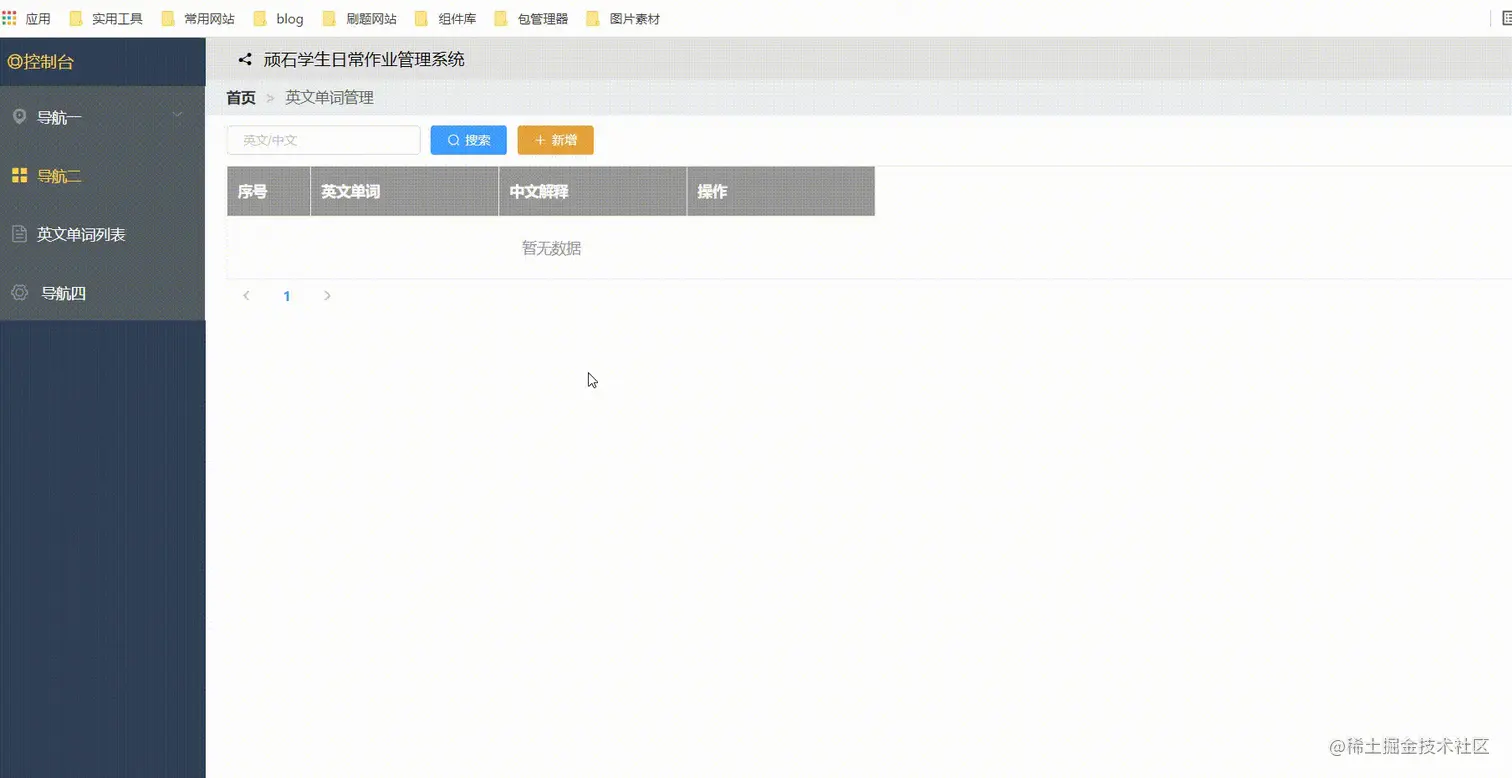Click the grid icon next to 导航二
Image resolution: width=1512 pixels, height=778 pixels.
pos(18,175)
